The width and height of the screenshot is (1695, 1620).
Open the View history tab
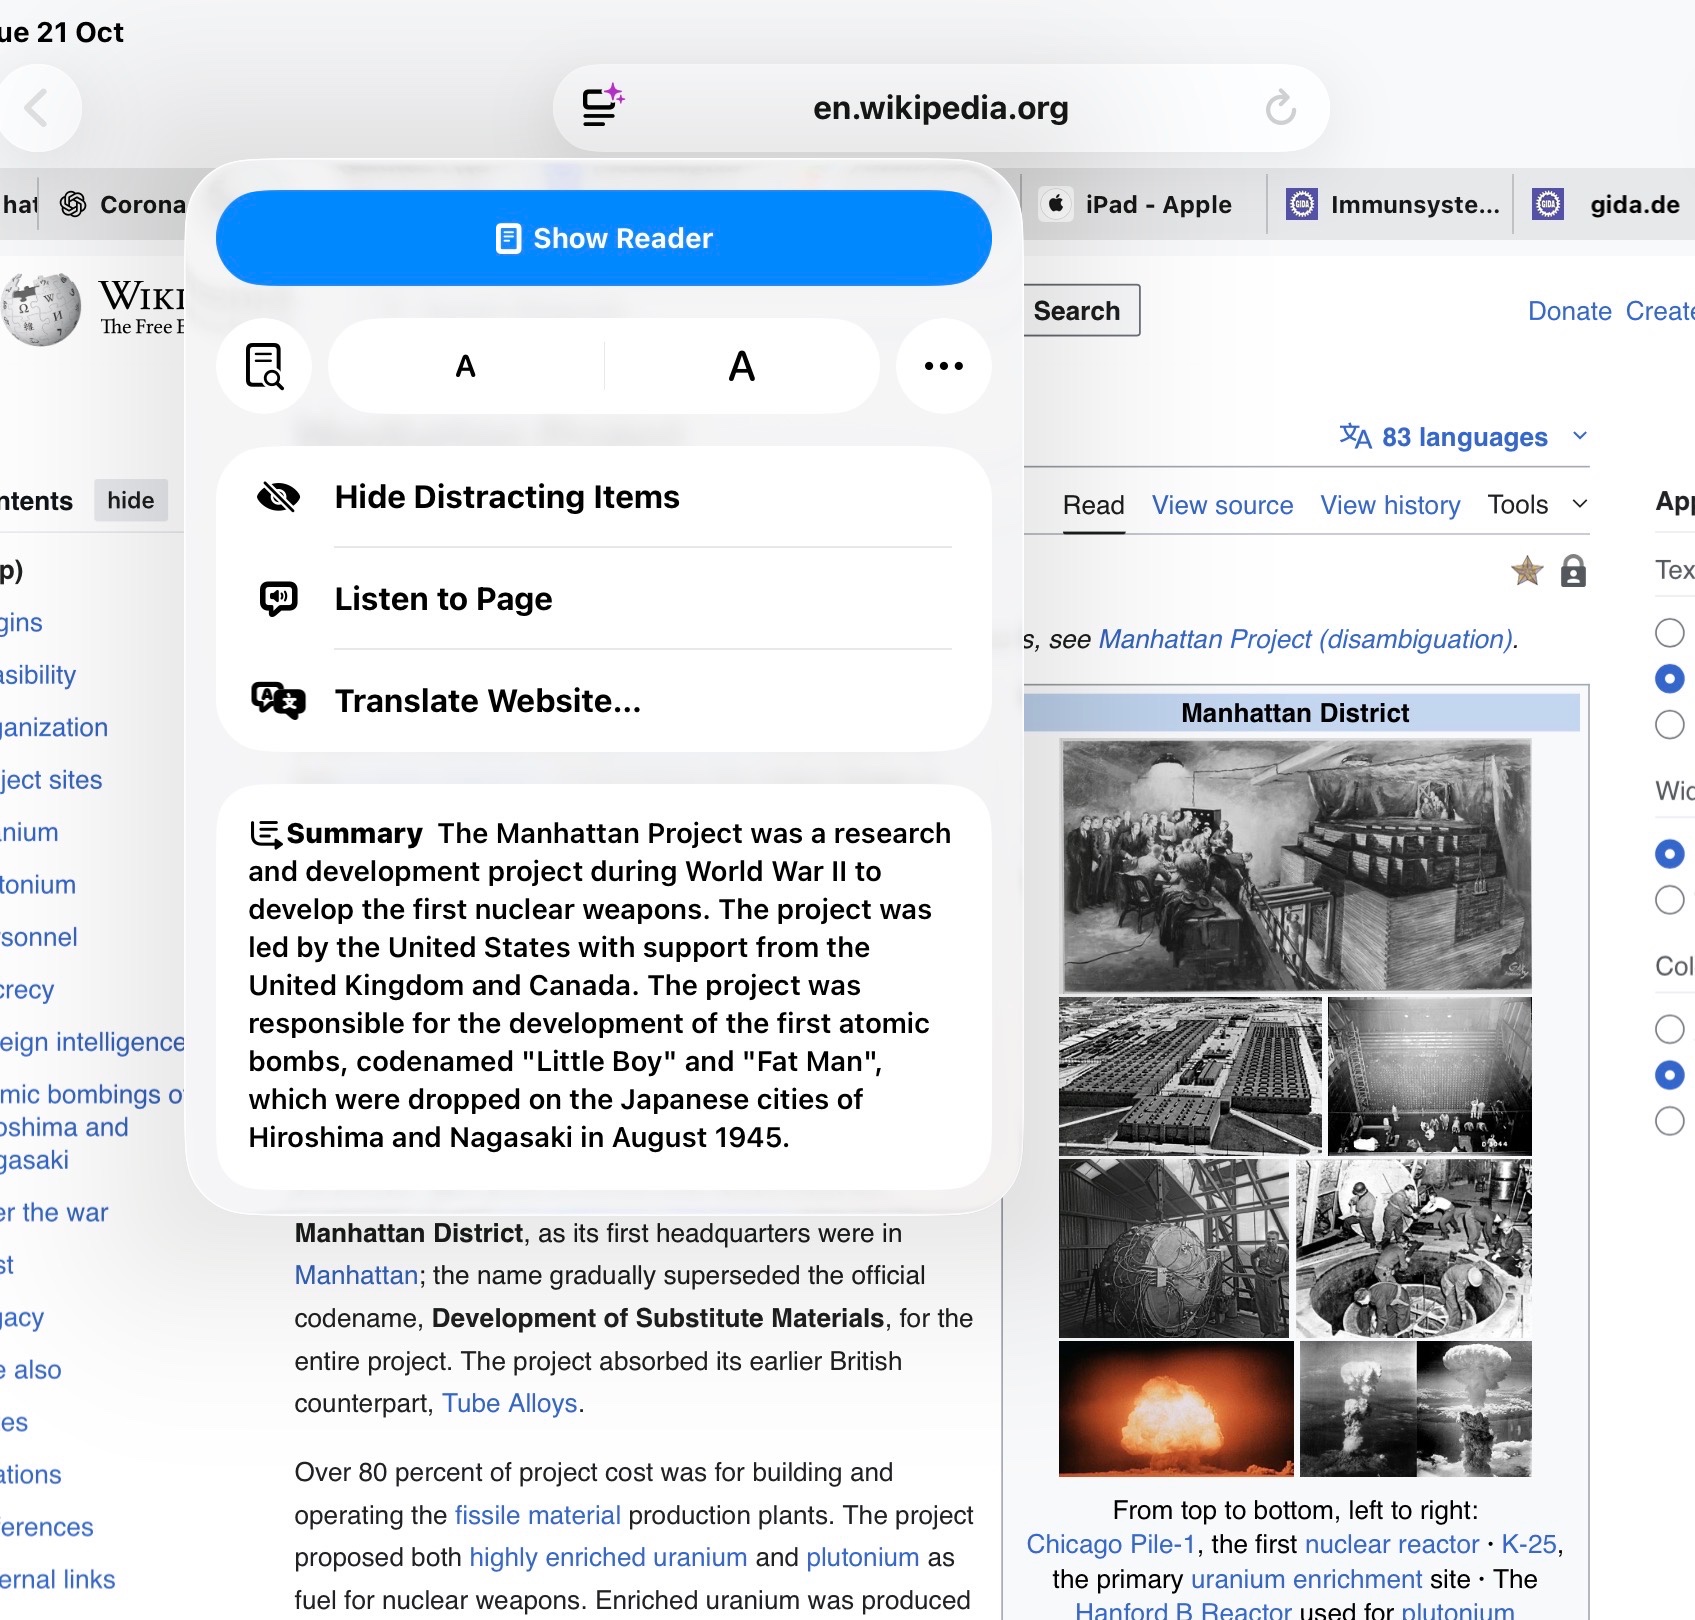click(1390, 505)
